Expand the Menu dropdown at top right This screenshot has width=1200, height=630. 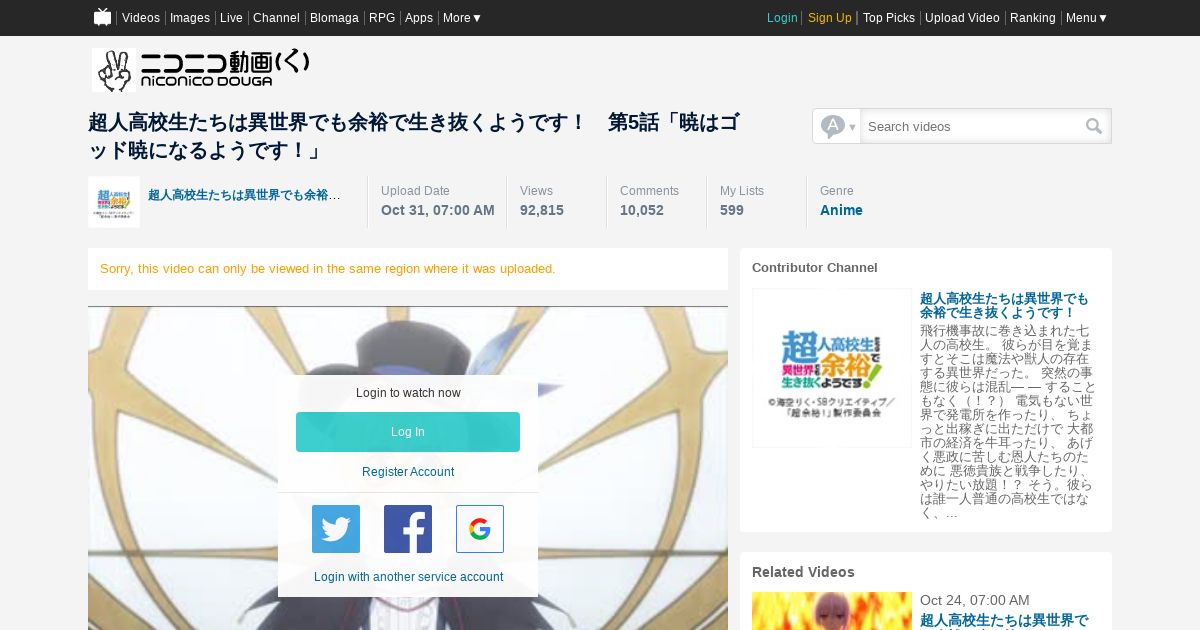click(1086, 18)
